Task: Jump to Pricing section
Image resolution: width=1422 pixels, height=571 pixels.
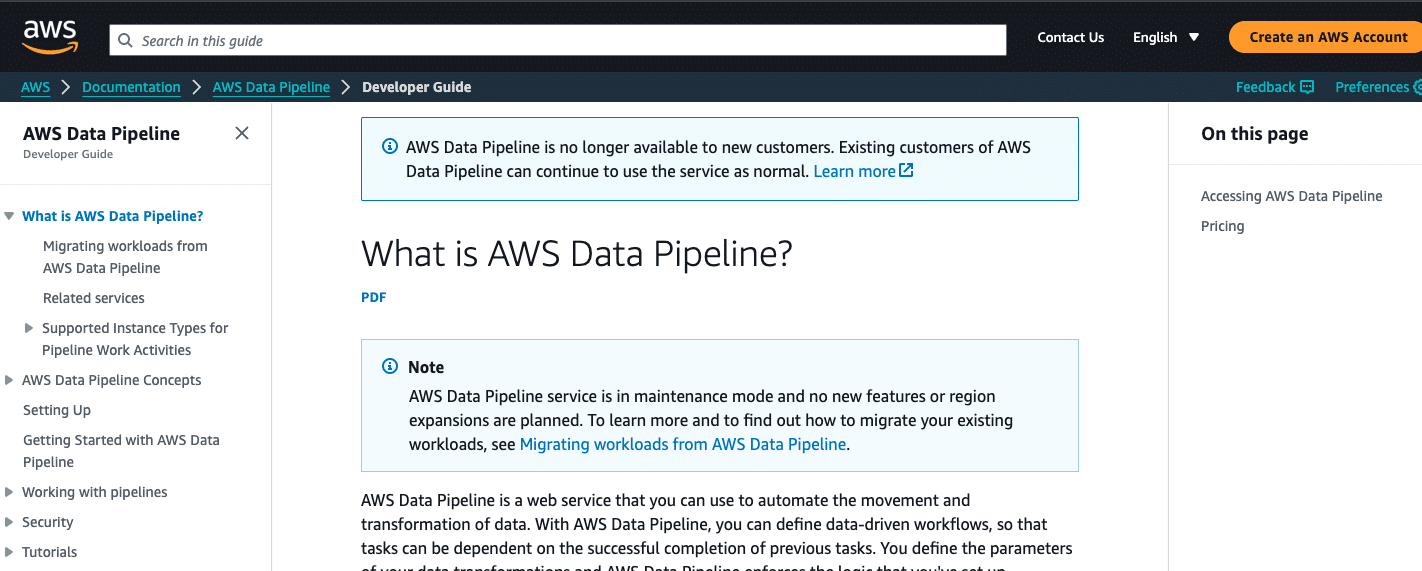Action: pyautogui.click(x=1222, y=226)
